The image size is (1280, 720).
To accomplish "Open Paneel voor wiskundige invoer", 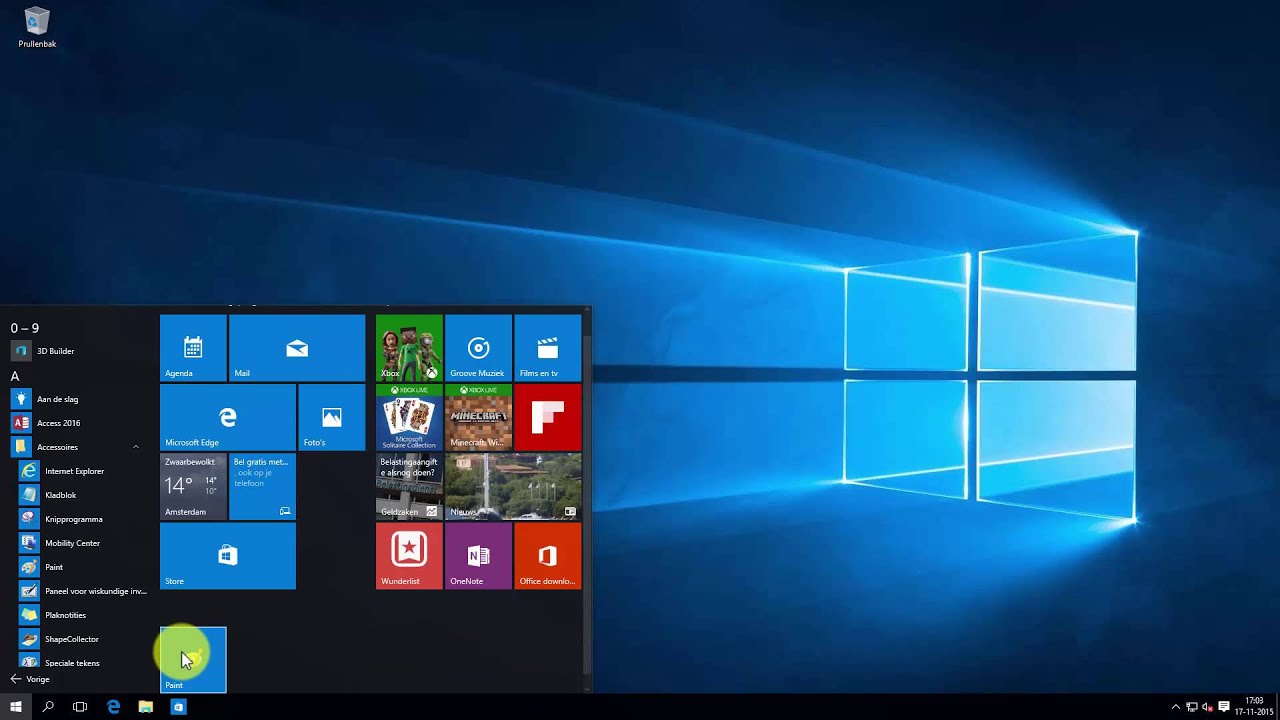I will [82, 591].
